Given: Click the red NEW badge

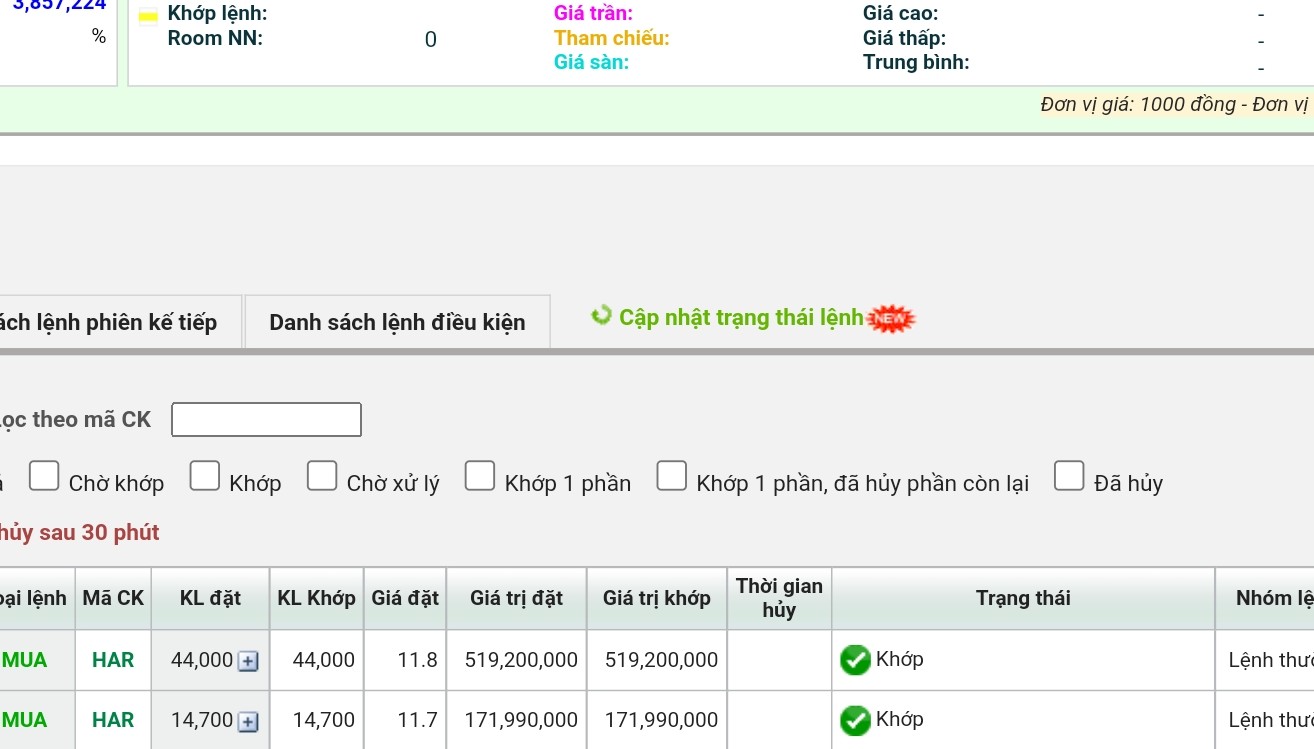Looking at the screenshot, I should [x=891, y=319].
